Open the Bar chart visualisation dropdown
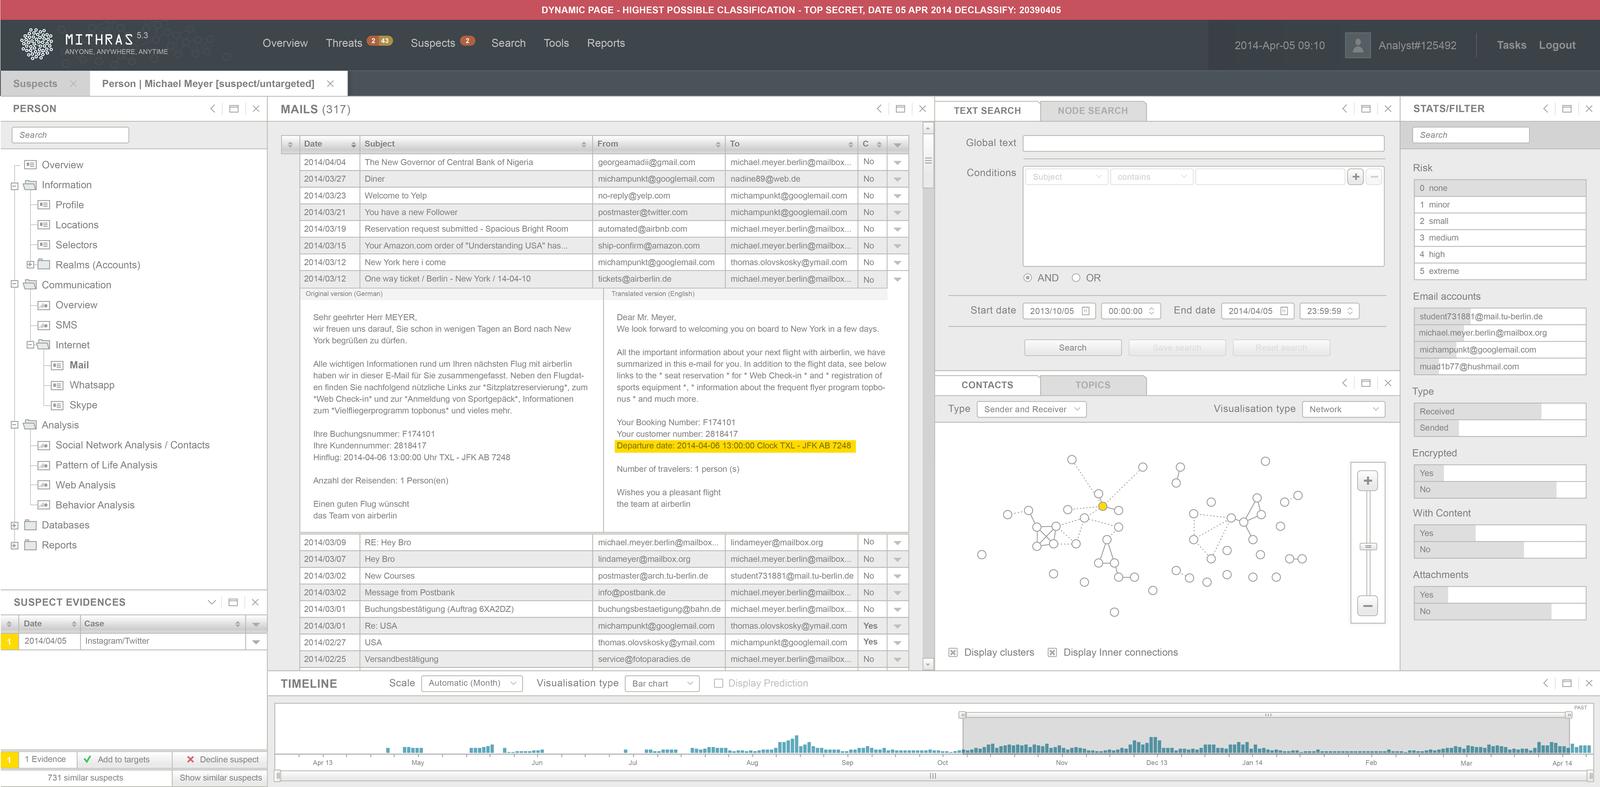The image size is (1600, 787). 662,684
